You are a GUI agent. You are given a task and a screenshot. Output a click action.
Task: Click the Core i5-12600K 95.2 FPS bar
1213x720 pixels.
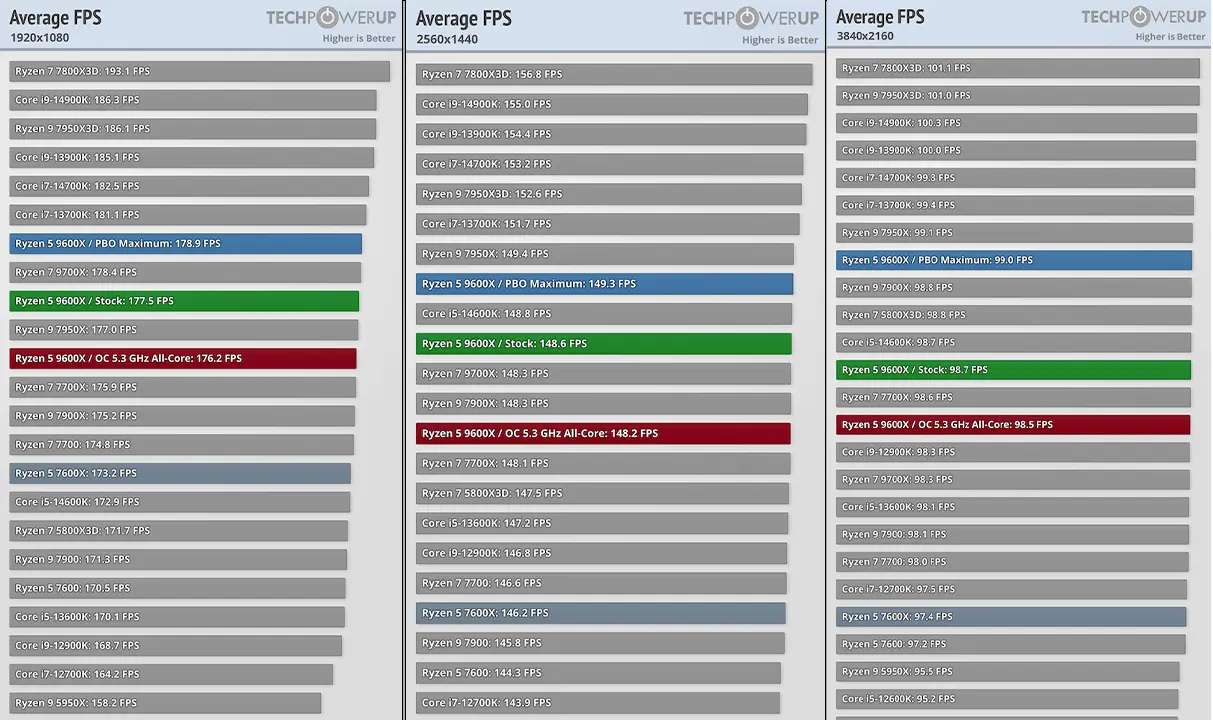[1006, 699]
